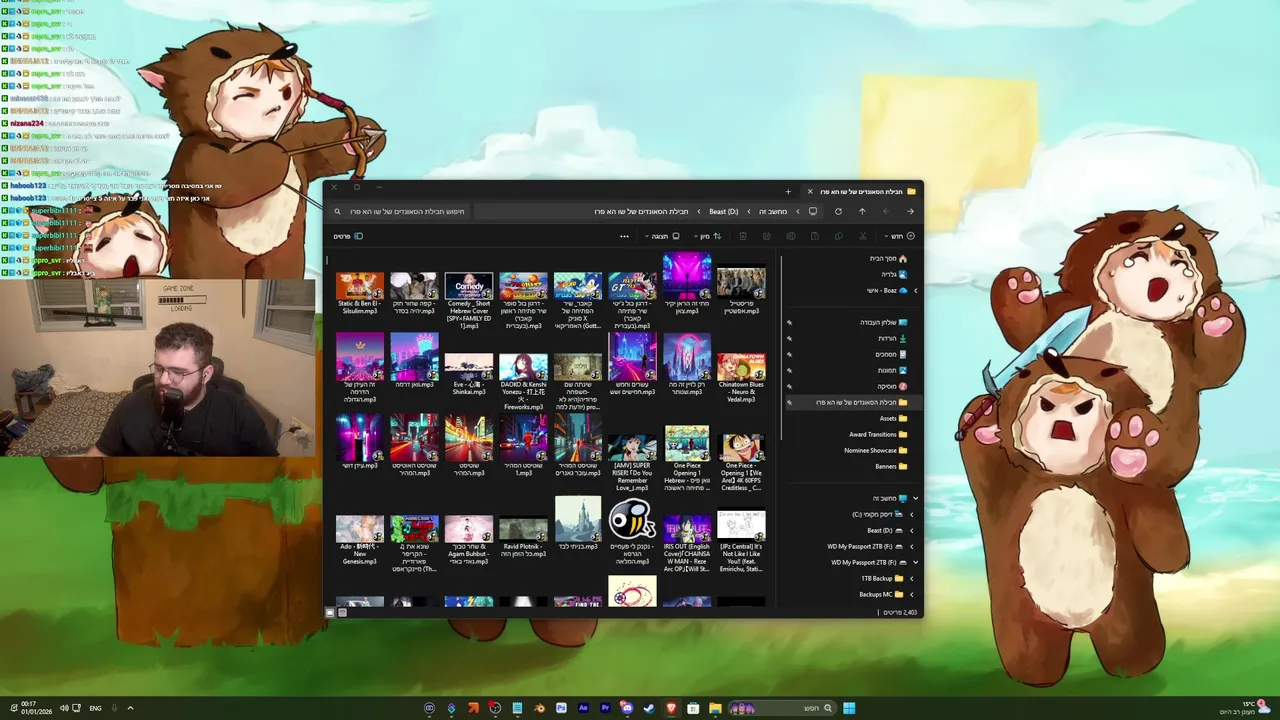The height and width of the screenshot is (720, 1280).
Task: Open Banners folder in sidebar
Action: coord(891,466)
